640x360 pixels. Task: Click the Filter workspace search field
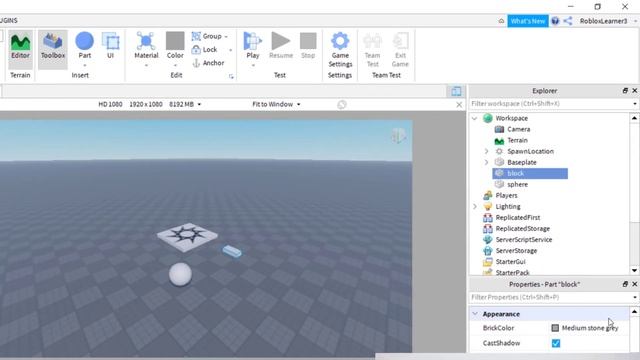[x=551, y=104]
